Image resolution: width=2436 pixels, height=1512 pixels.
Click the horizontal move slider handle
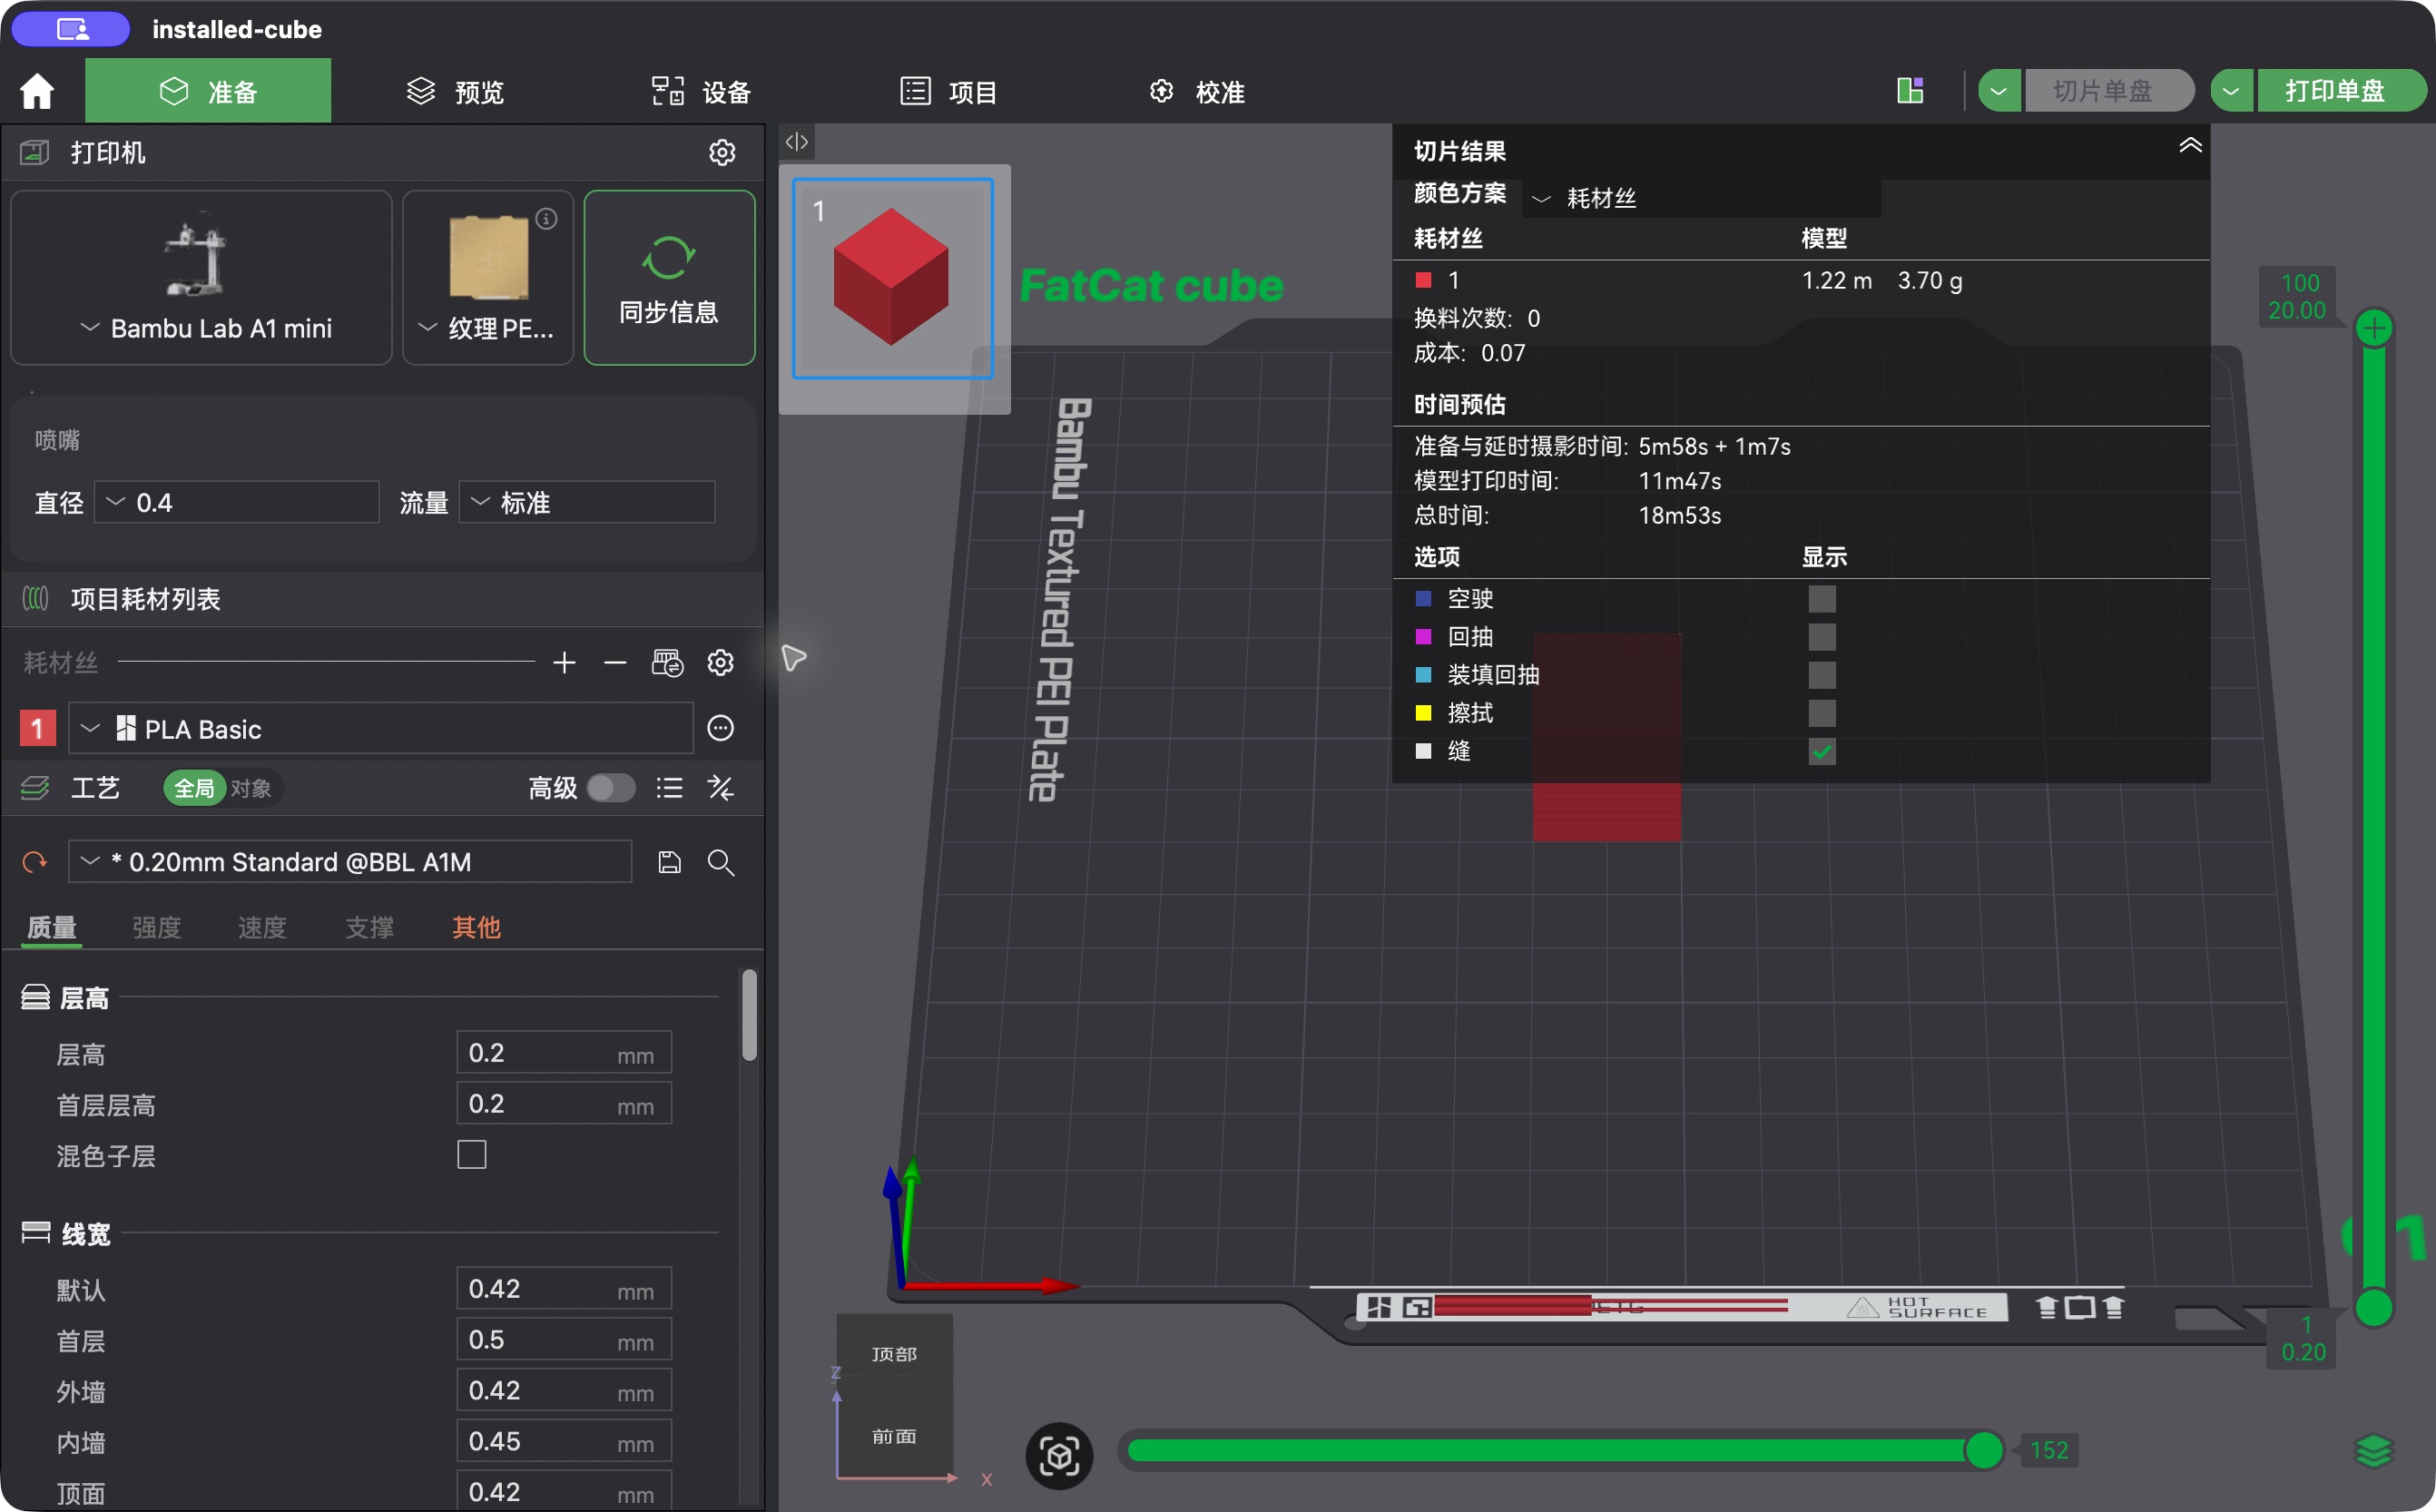[1984, 1450]
